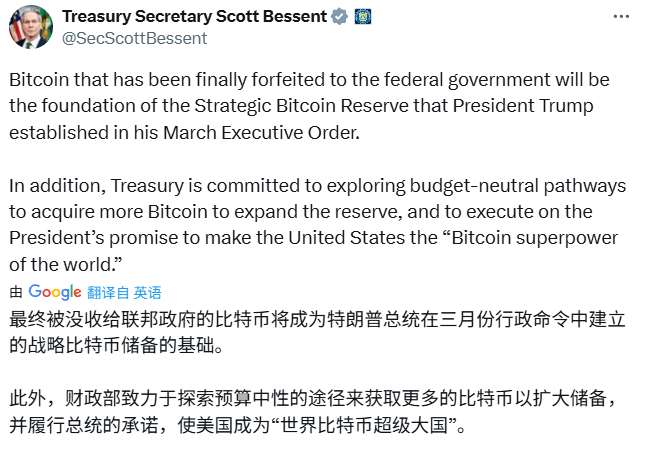The image size is (648, 449).
Task: Click the 由 character before Google logo
Action: 16,292
